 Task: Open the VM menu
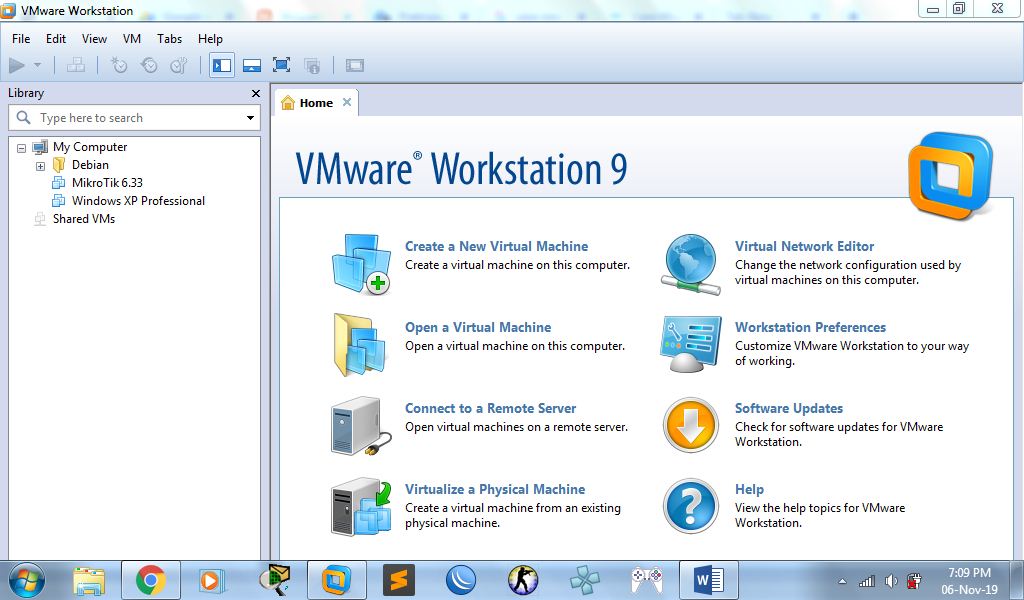131,39
